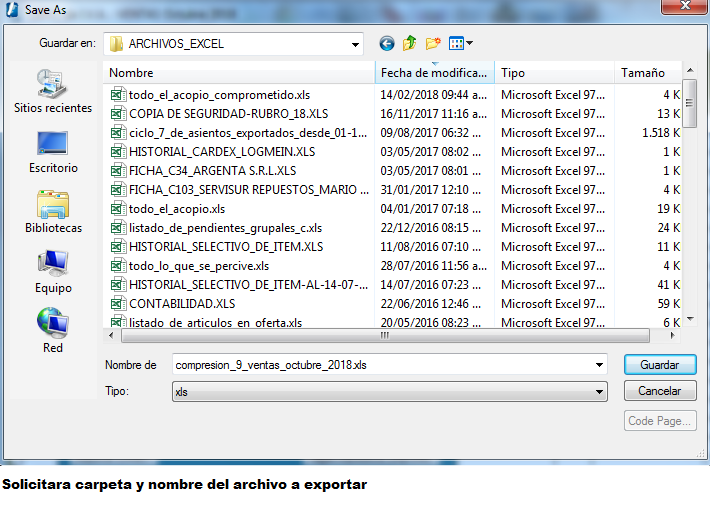Click the Cancelar button
Viewport: 710px width, 505px height.
[660, 391]
